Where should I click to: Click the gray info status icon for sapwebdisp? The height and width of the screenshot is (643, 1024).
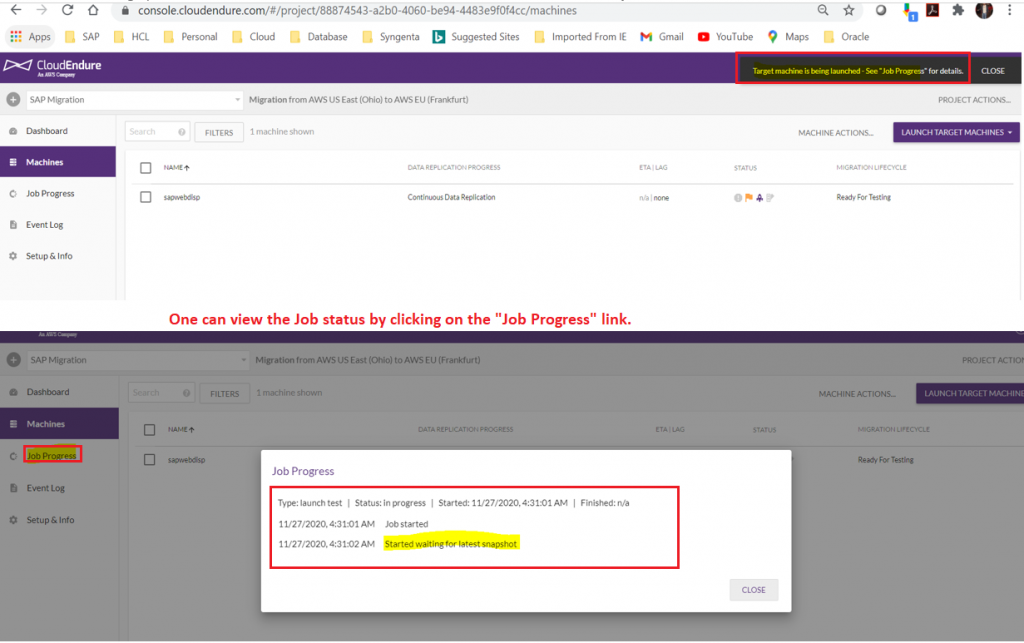pyautogui.click(x=738, y=198)
